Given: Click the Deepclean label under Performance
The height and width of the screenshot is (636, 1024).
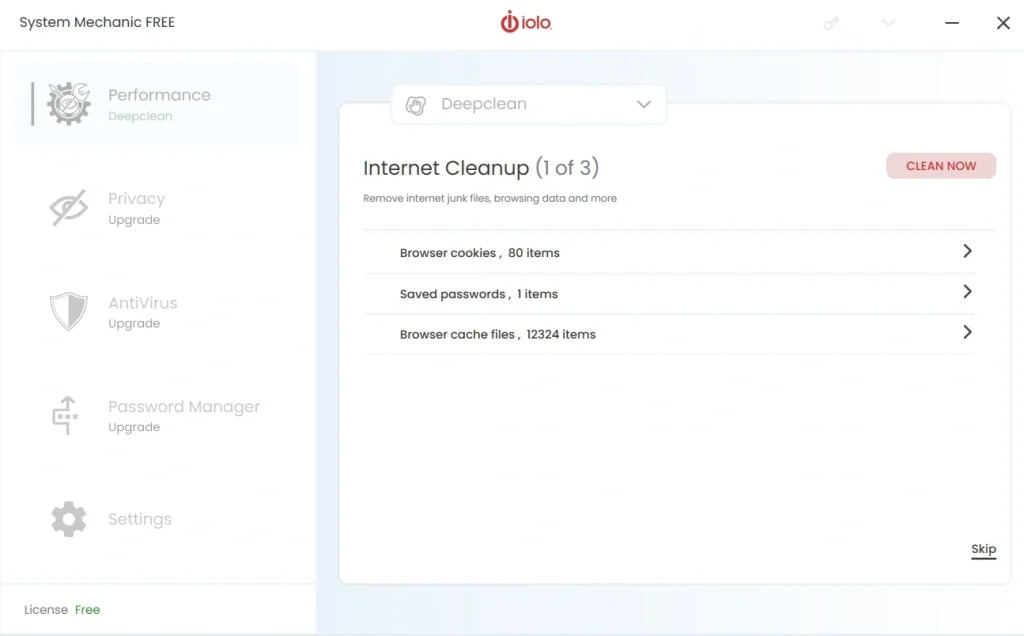Looking at the screenshot, I should [140, 116].
